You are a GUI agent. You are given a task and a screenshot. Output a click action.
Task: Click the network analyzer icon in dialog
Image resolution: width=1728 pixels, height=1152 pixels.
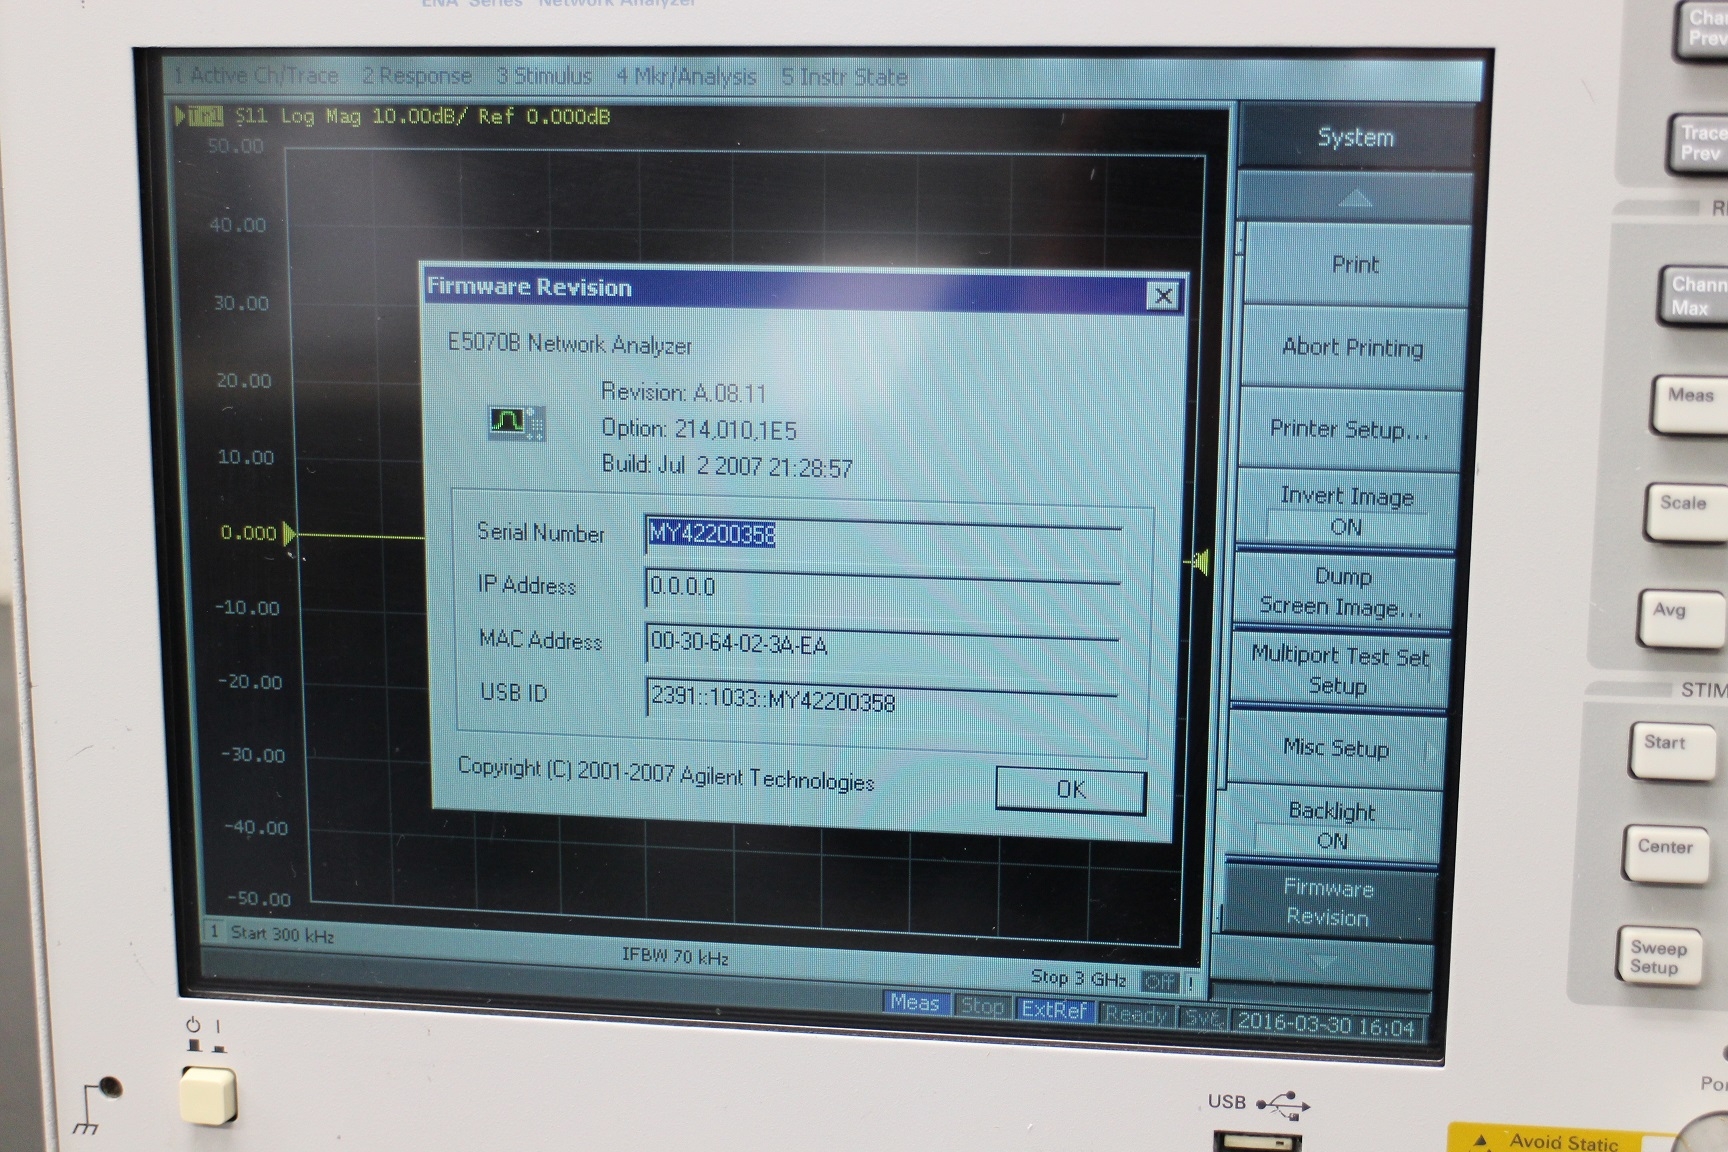tap(516, 423)
